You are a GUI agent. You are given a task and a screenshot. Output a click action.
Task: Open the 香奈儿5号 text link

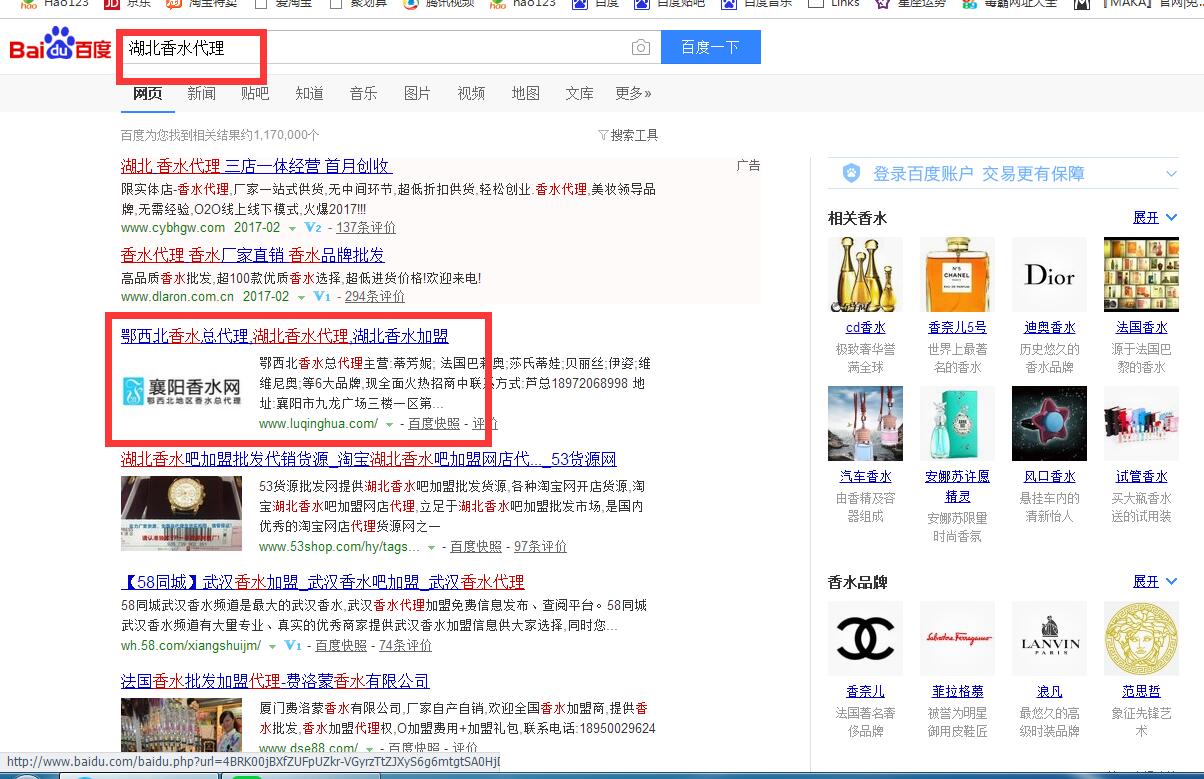[x=957, y=328]
